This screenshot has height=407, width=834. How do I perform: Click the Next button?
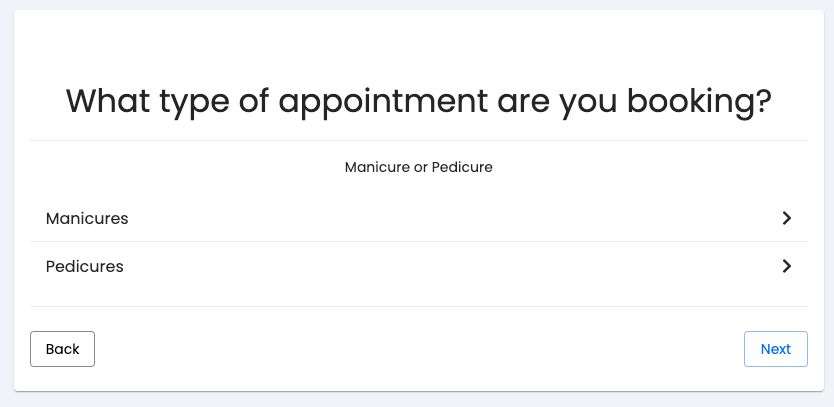pos(775,349)
